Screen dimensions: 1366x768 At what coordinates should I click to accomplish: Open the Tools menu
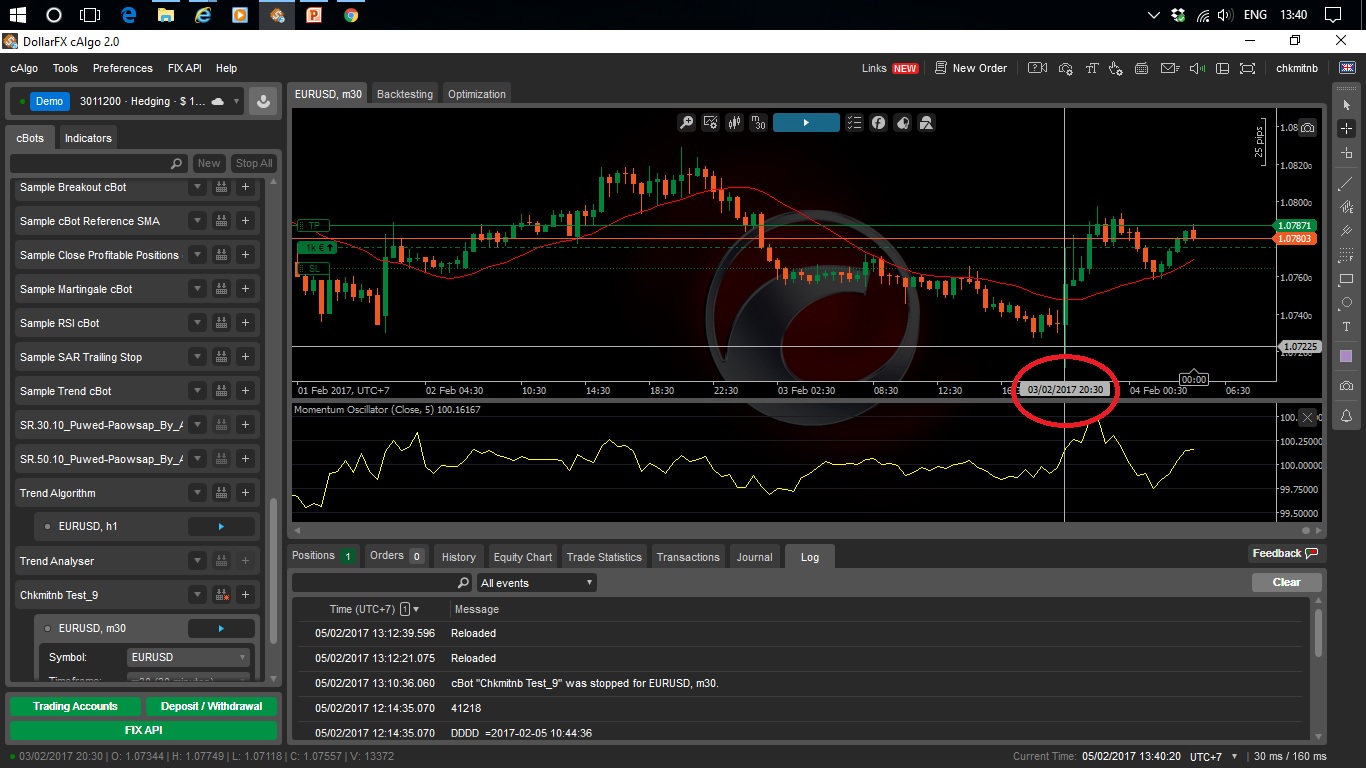pyautogui.click(x=65, y=68)
